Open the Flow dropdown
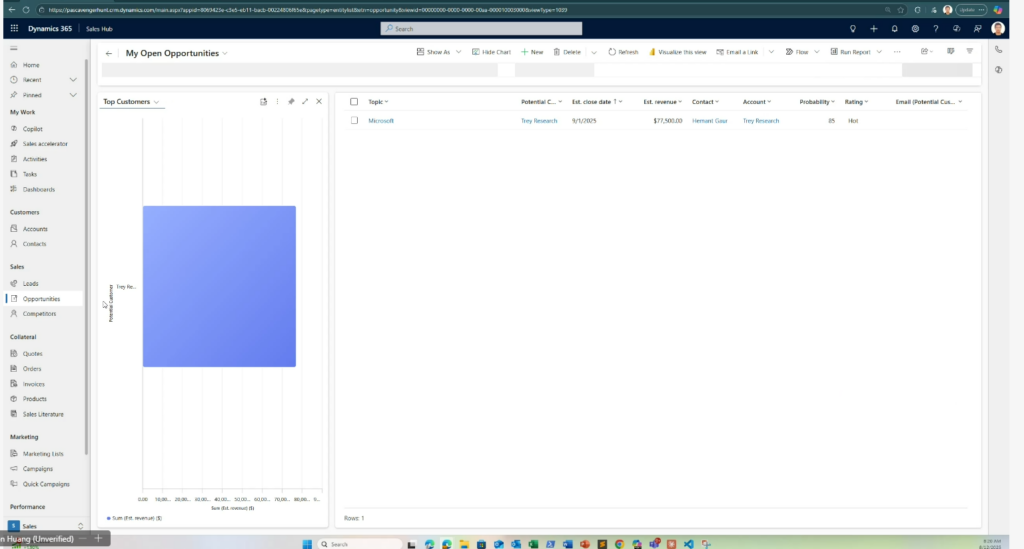 [802, 52]
